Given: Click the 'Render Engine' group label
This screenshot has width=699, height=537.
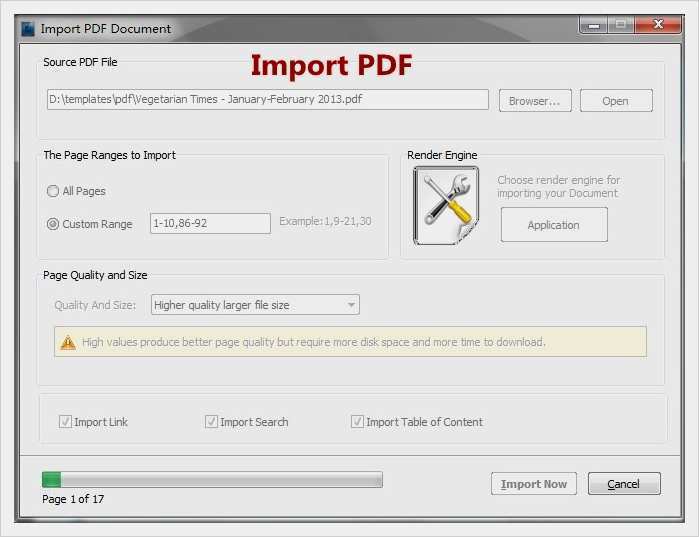Looking at the screenshot, I should point(442,155).
